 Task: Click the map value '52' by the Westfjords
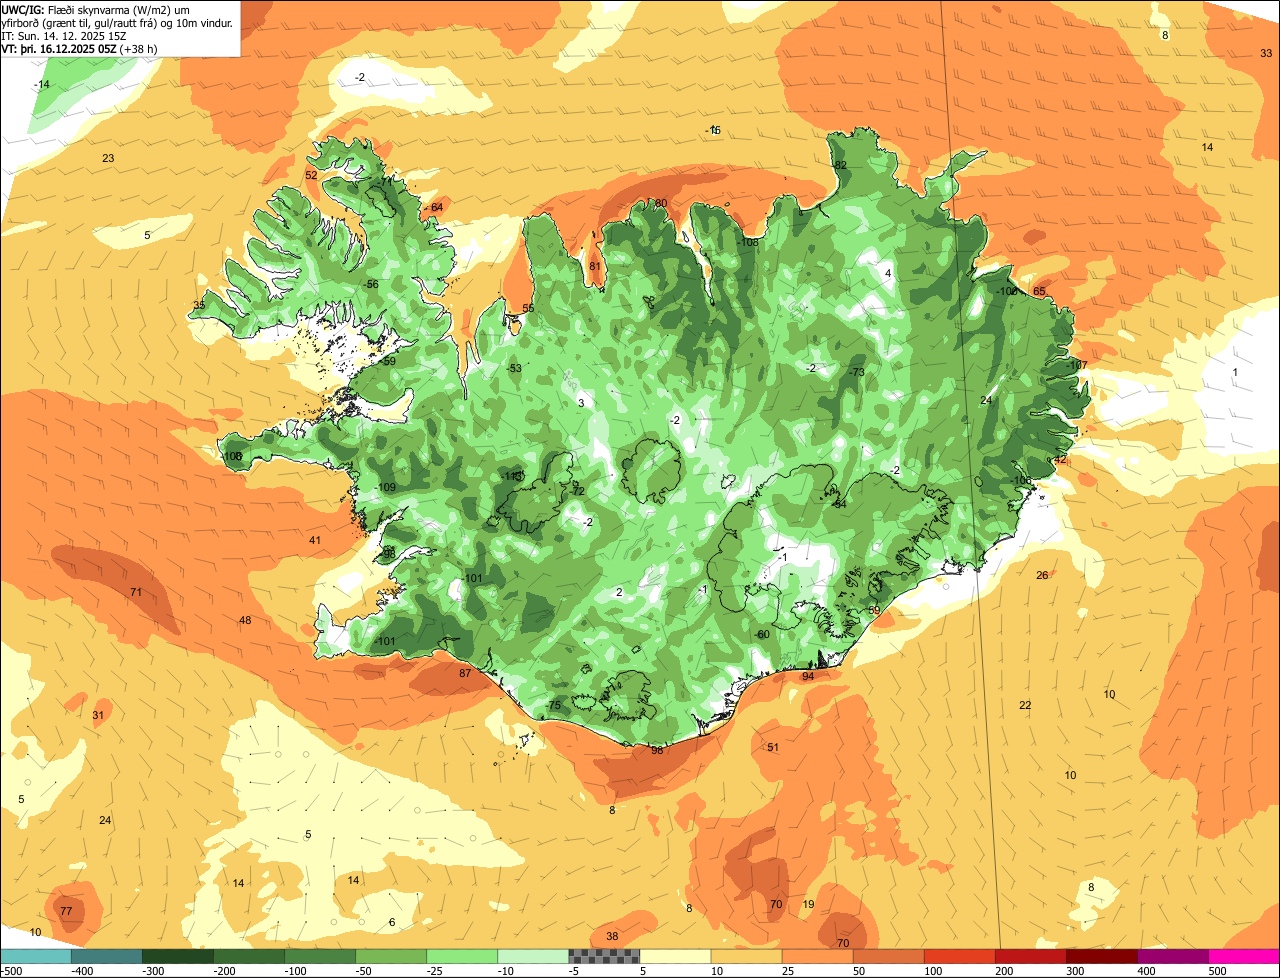(x=311, y=176)
